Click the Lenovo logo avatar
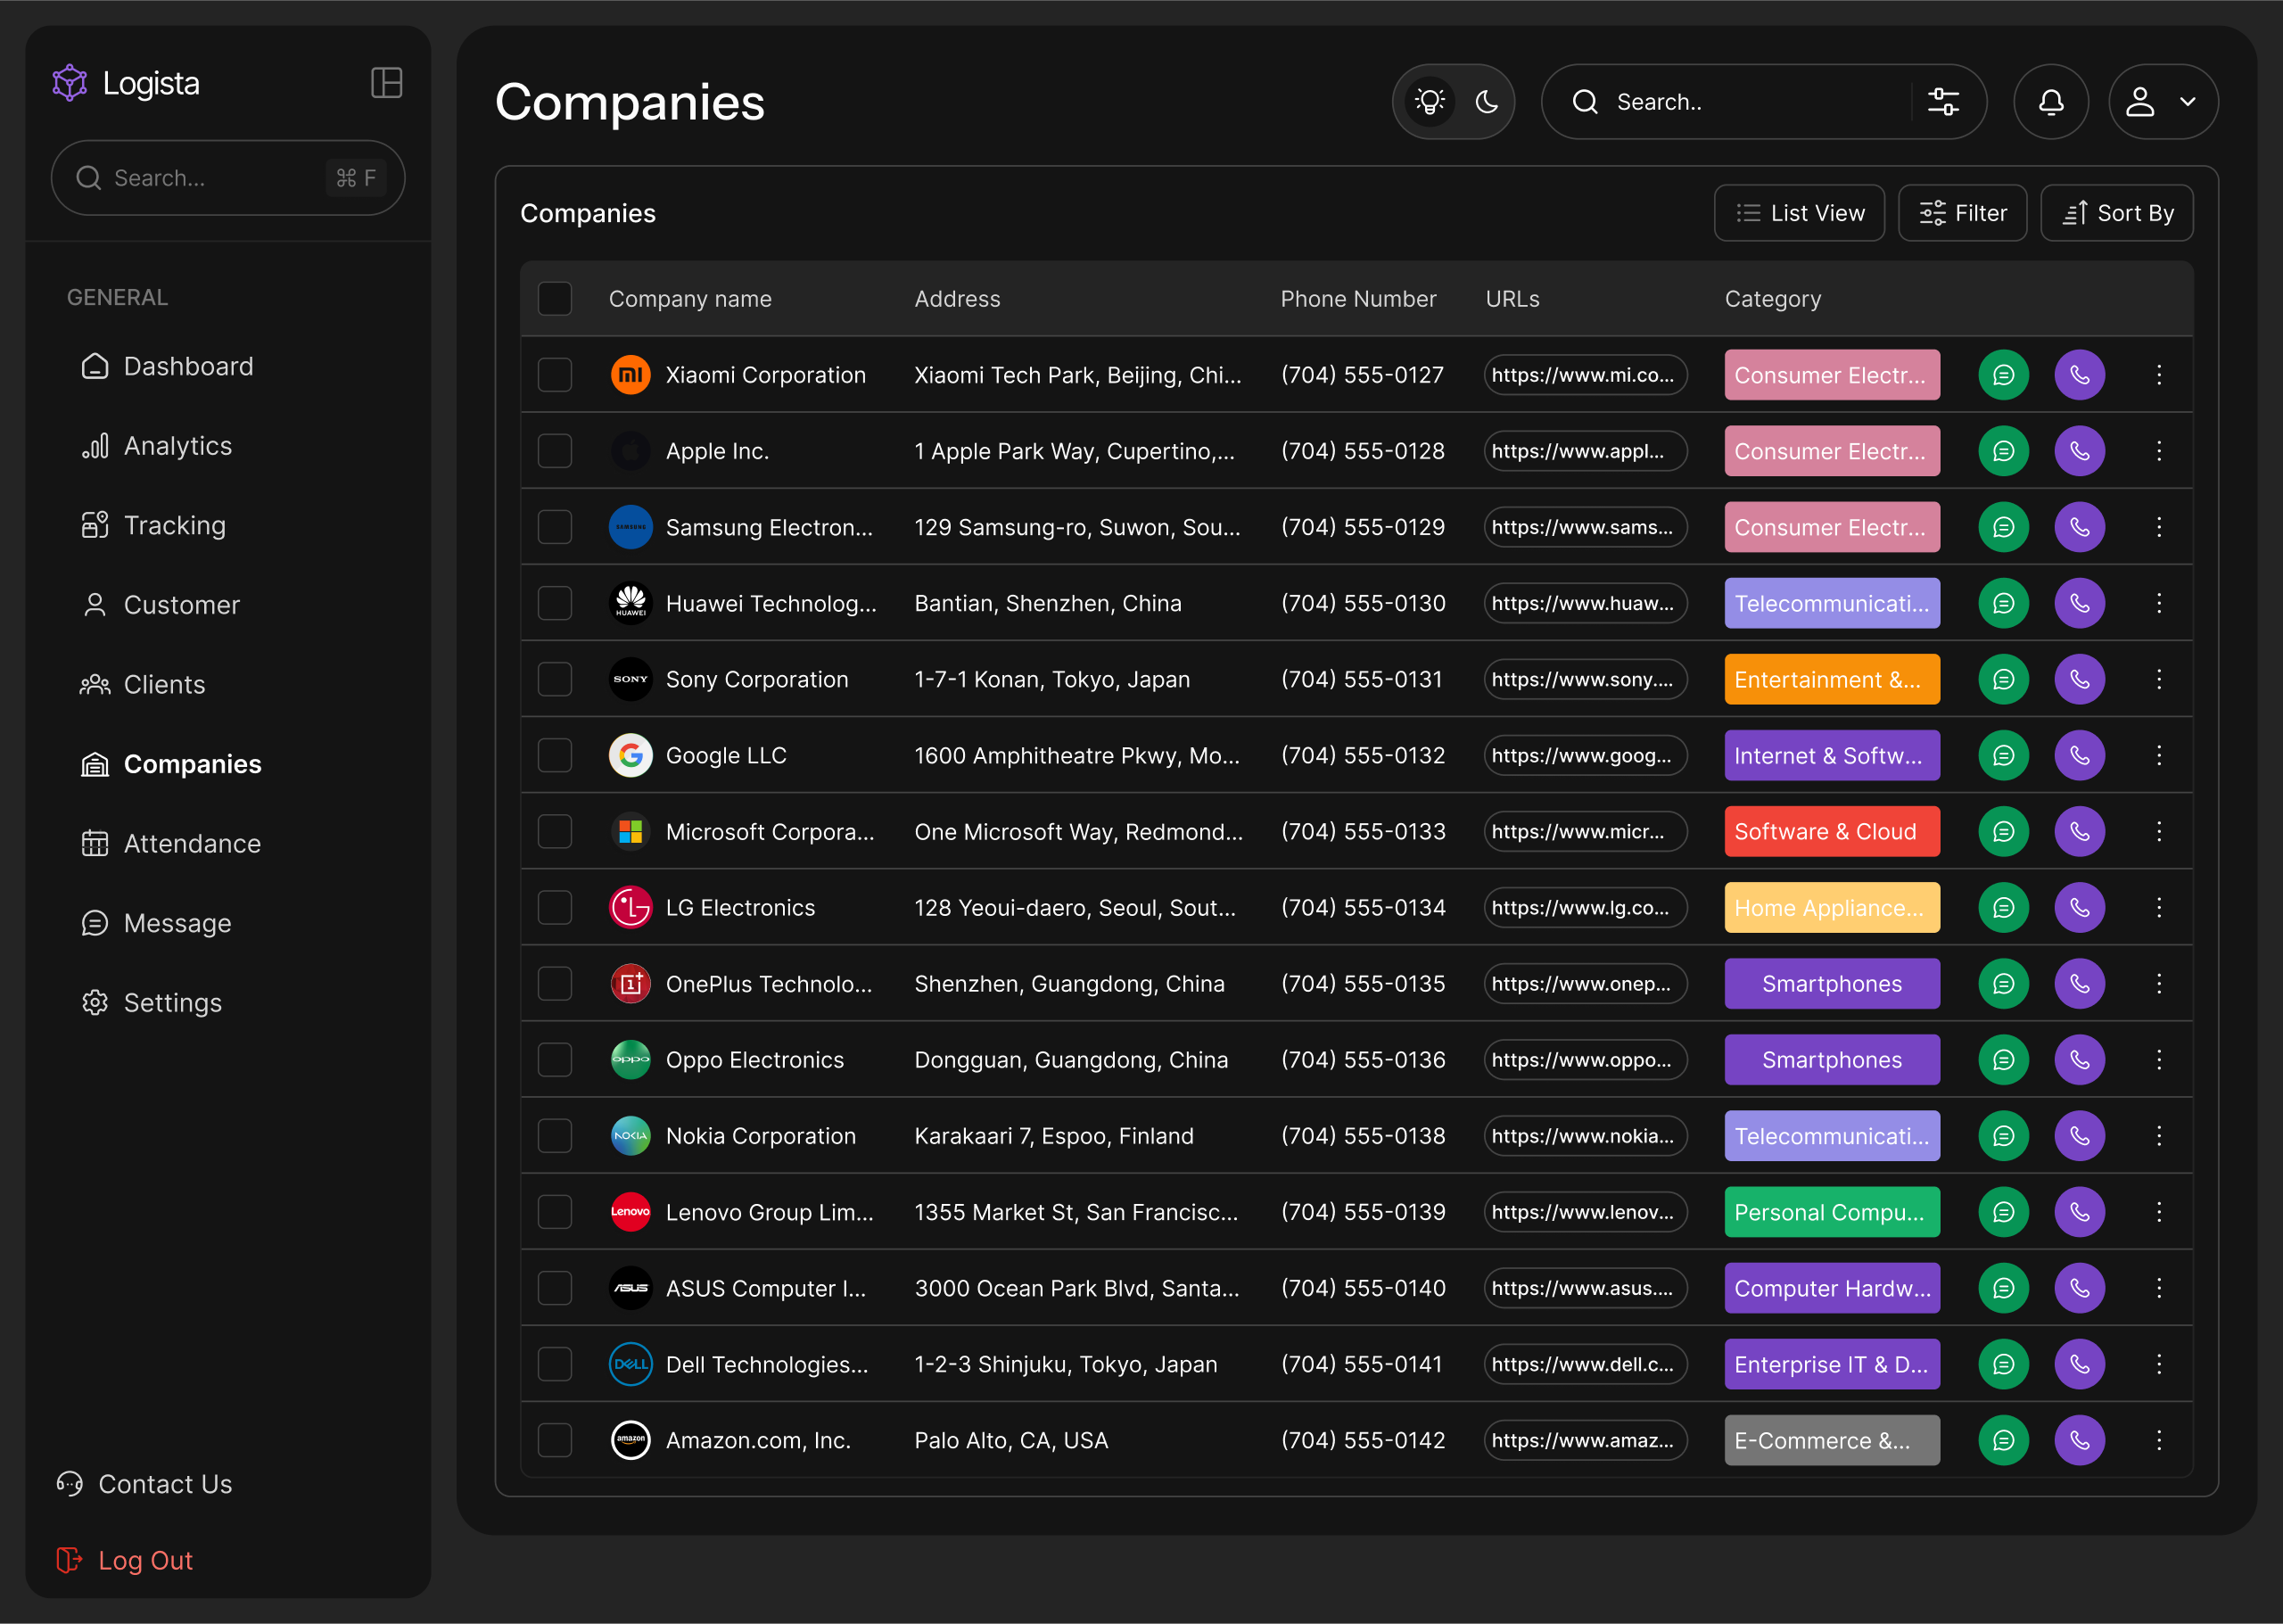 tap(630, 1212)
